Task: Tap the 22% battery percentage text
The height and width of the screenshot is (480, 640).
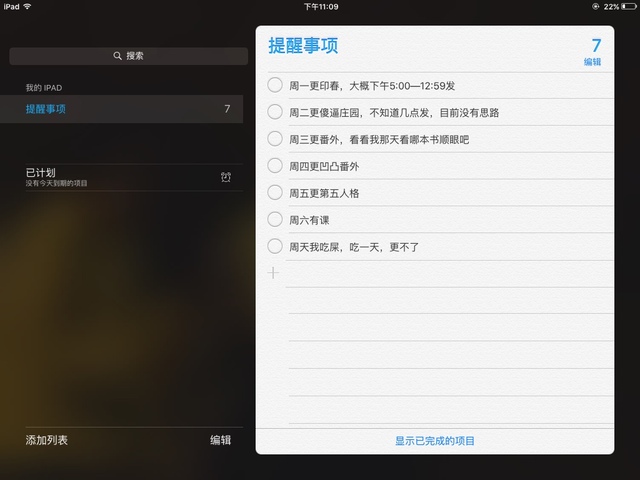Action: [x=611, y=7]
